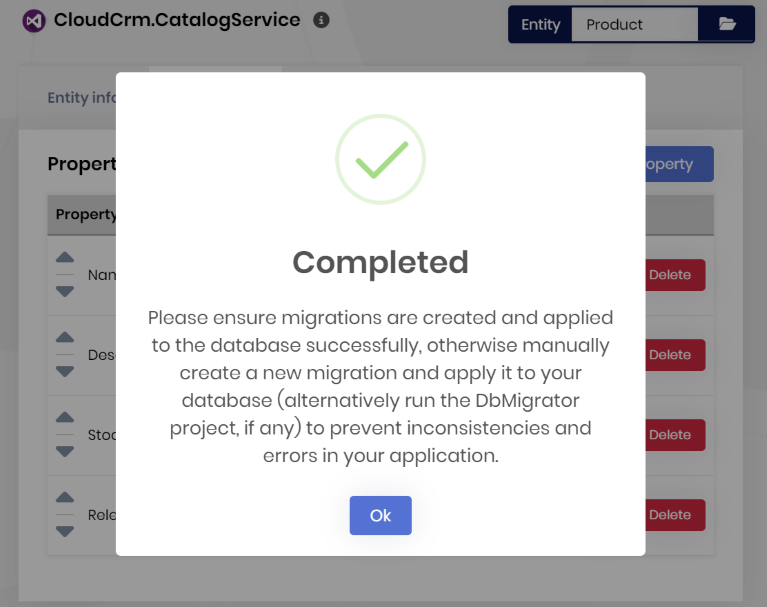767x607 pixels.
Task: Move fourth property row up
Action: (65, 498)
